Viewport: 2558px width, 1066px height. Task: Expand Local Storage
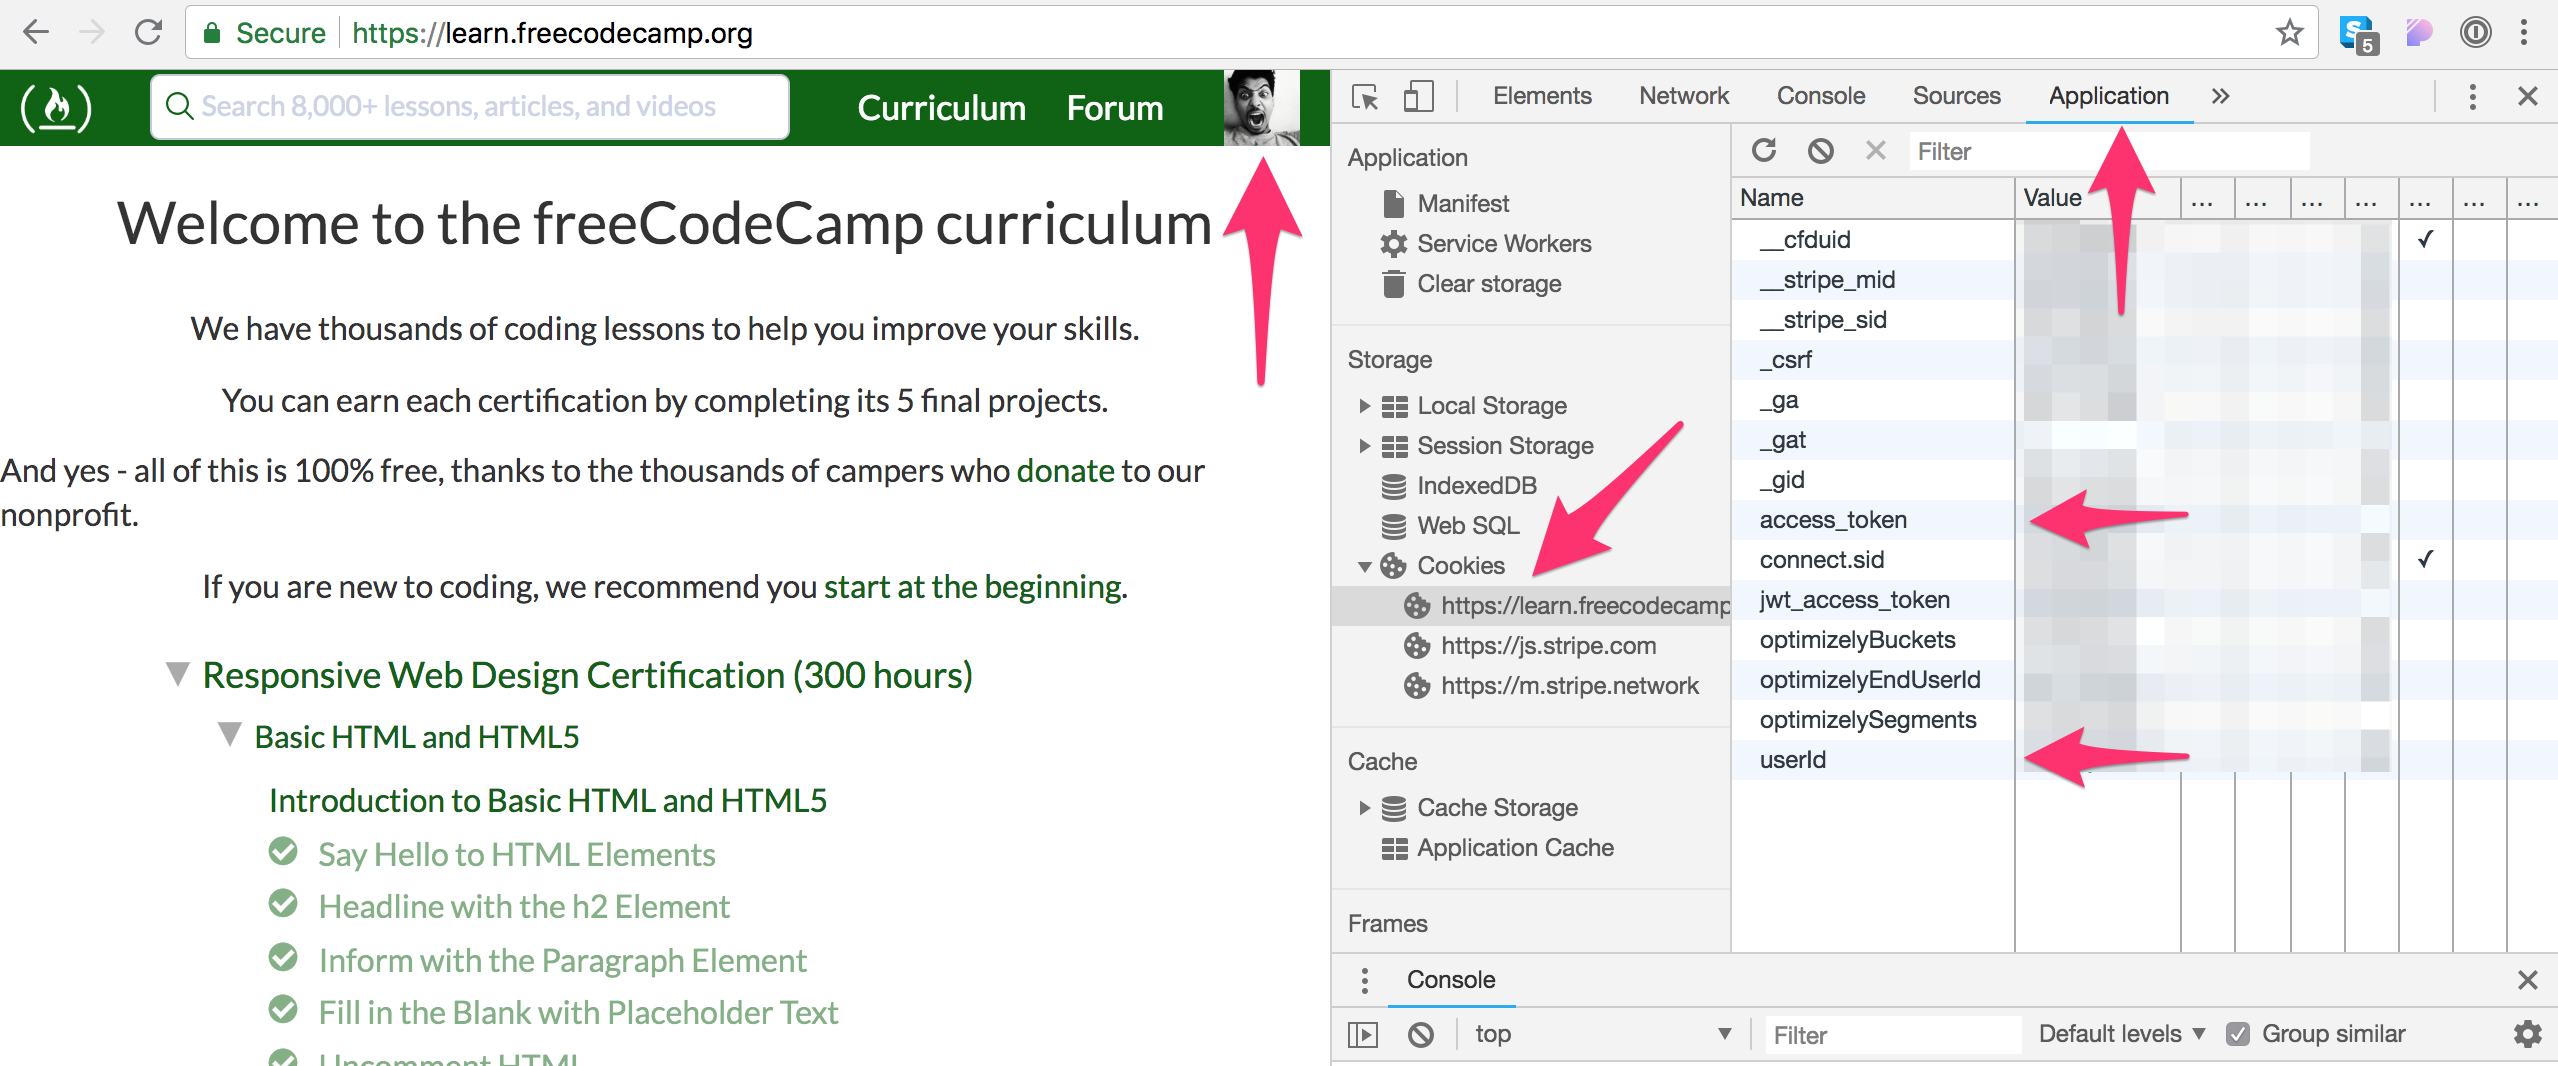click(x=1366, y=406)
